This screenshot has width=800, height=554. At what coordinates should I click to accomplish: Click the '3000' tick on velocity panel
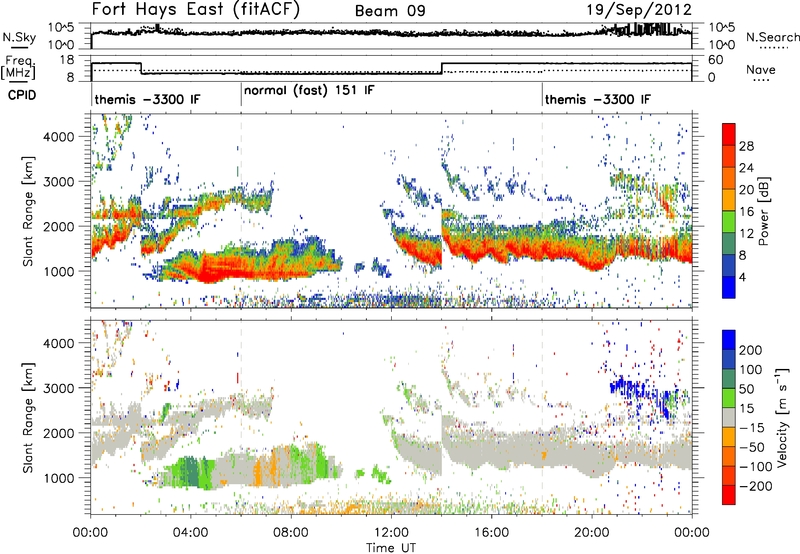click(x=58, y=388)
